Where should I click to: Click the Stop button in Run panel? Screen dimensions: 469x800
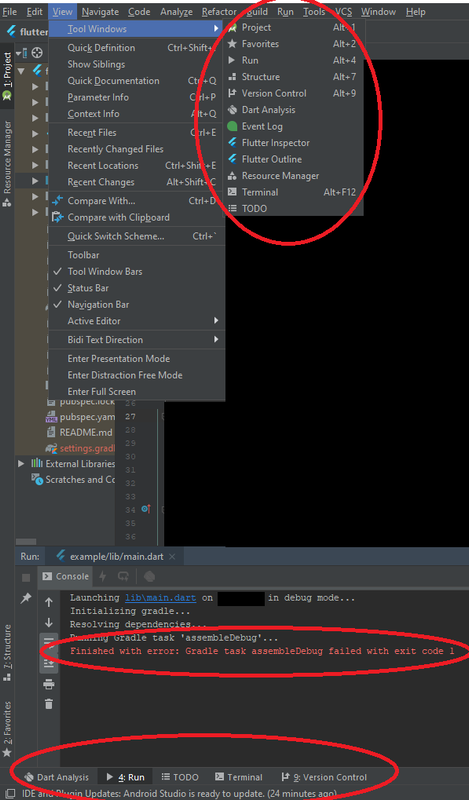(26, 578)
